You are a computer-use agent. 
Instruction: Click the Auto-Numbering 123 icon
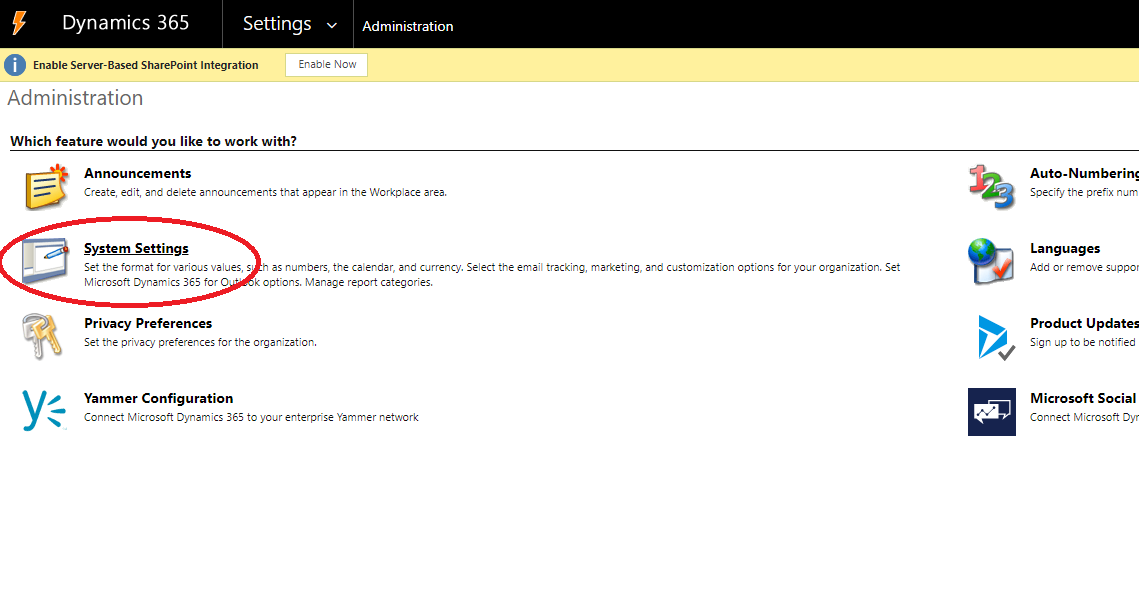coord(992,187)
